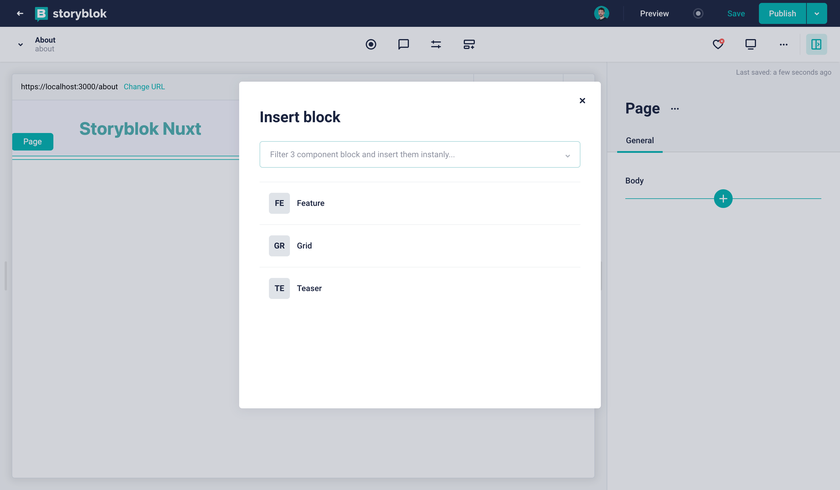
Task: Toggle the side panel layout icon
Action: tap(816, 44)
